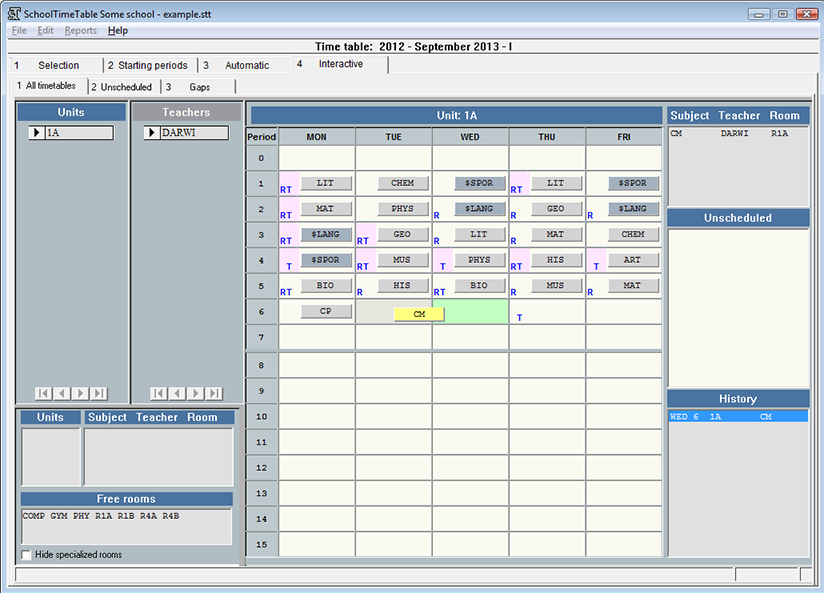
Task: Open the File menu
Action: click(x=19, y=30)
